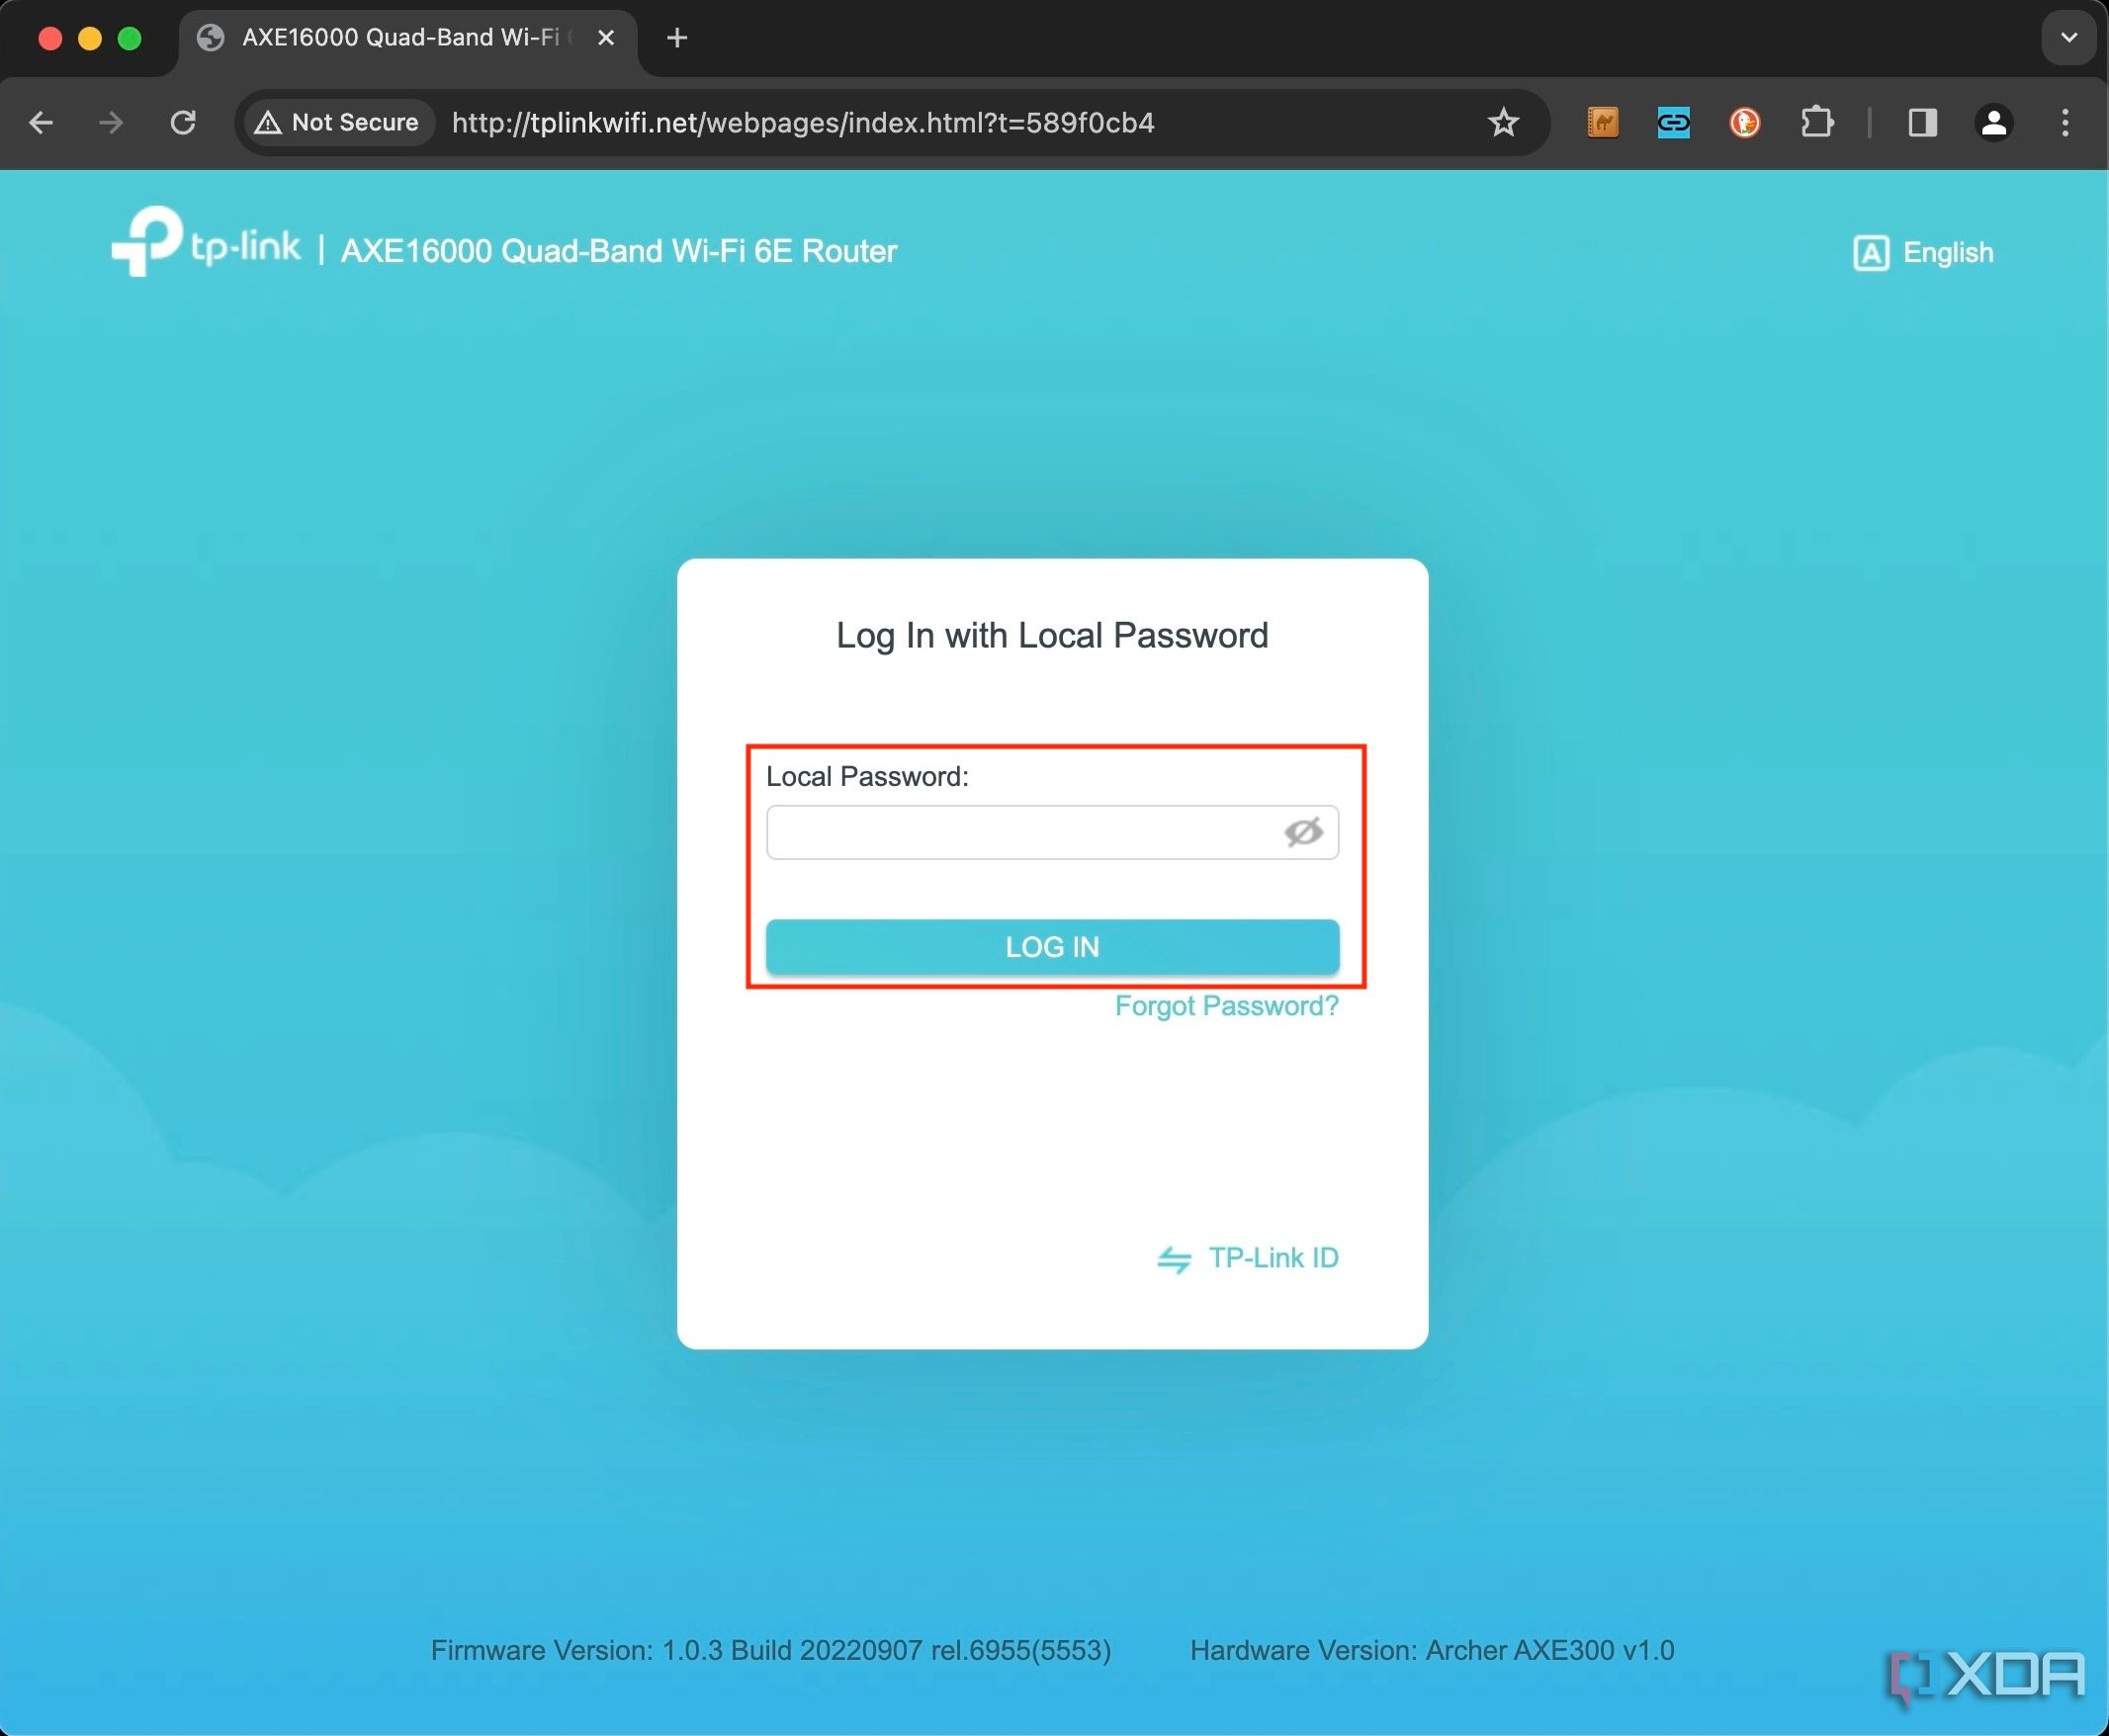Image resolution: width=2109 pixels, height=1736 pixels.
Task: Click the browser back navigation arrow
Action: click(x=43, y=123)
